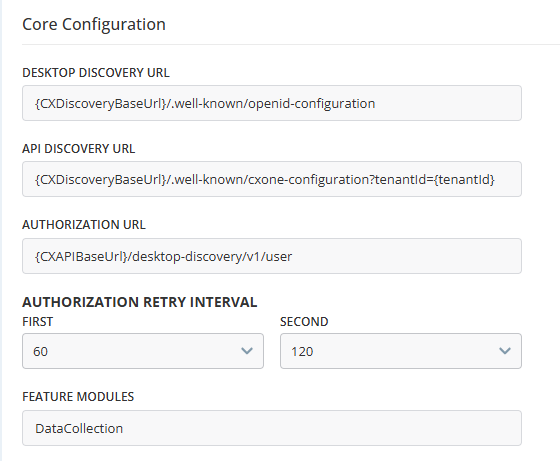
Task: Click the divider line under Core Configuration
Action: coord(291,45)
